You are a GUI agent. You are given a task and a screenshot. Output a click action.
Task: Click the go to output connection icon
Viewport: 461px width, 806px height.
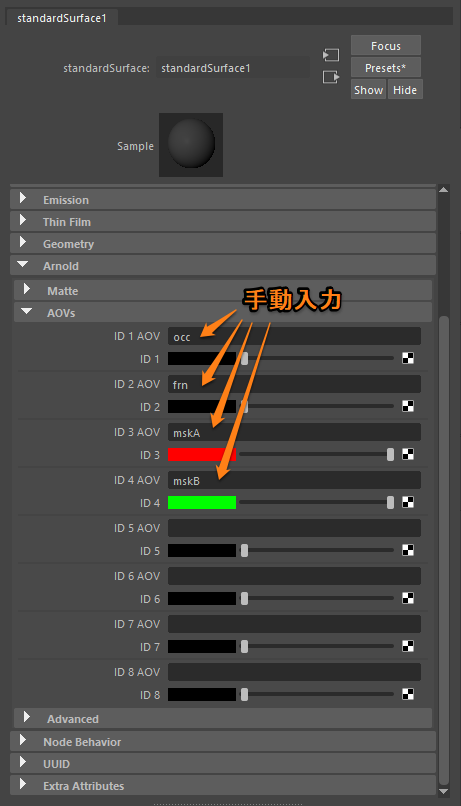(331, 77)
